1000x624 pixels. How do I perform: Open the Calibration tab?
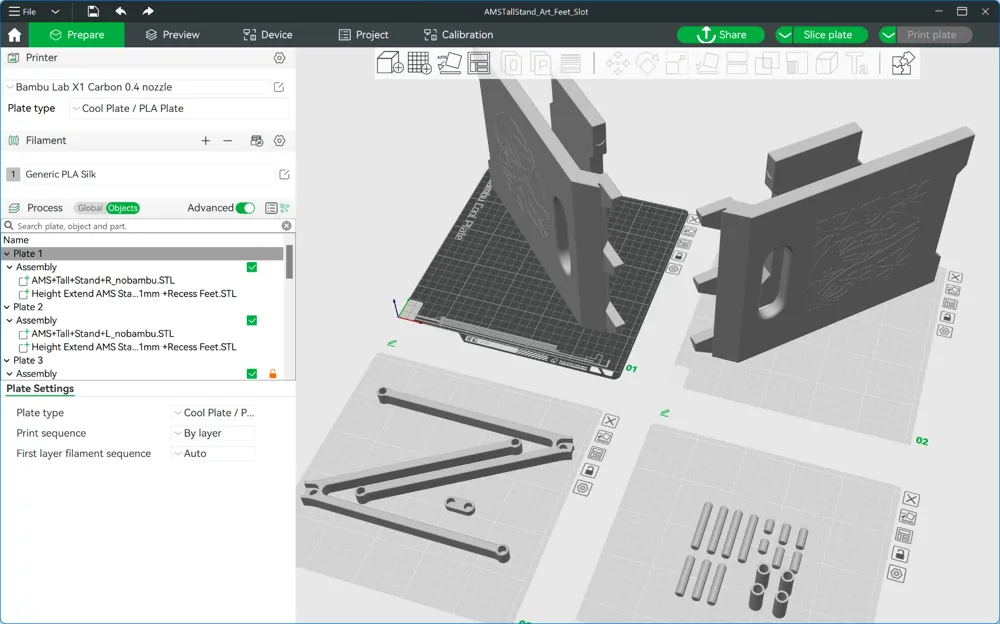458,35
